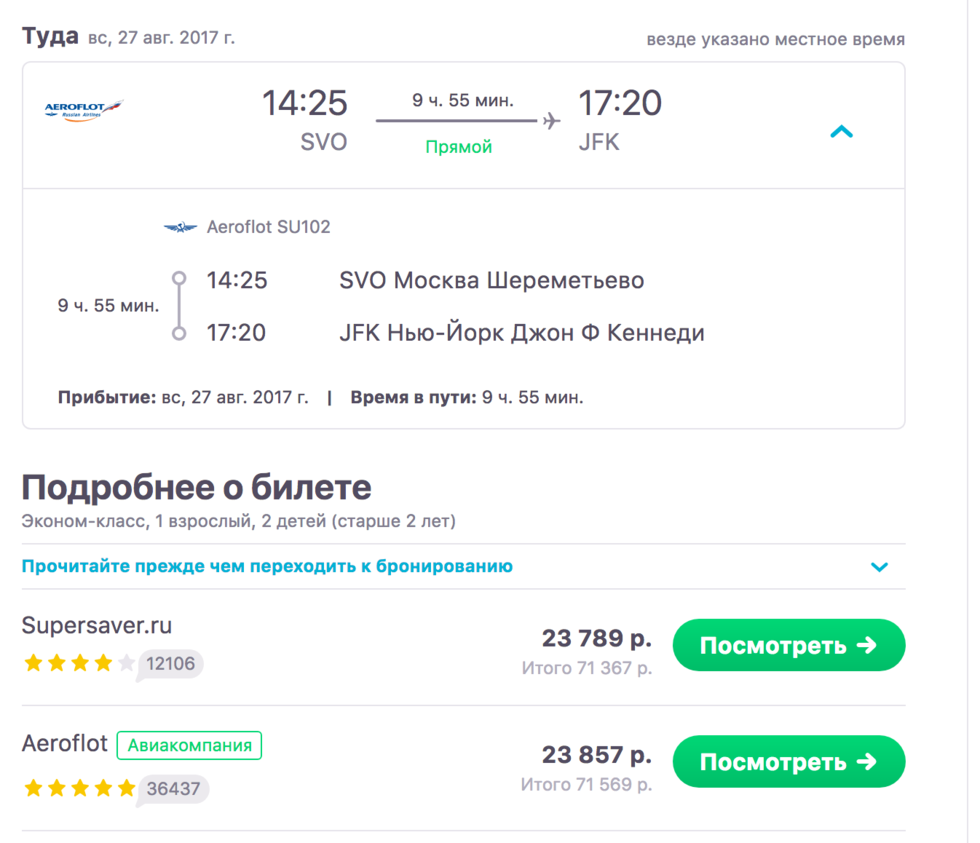Collapse flight details with the up chevron
The height and width of the screenshot is (843, 980).
pos(841,132)
